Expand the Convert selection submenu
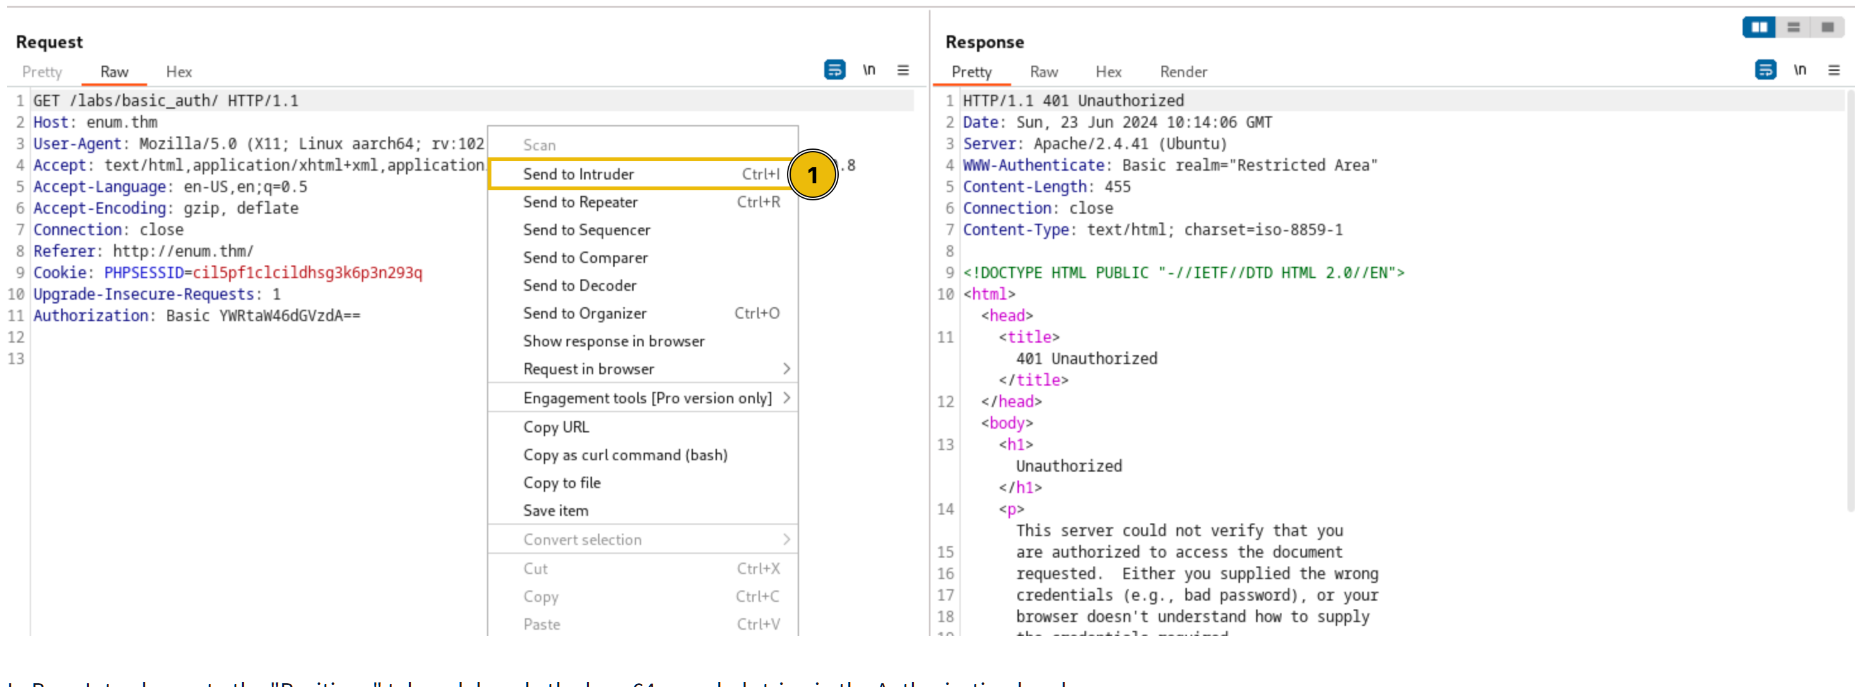This screenshot has height=687, width=1861. tap(786, 540)
